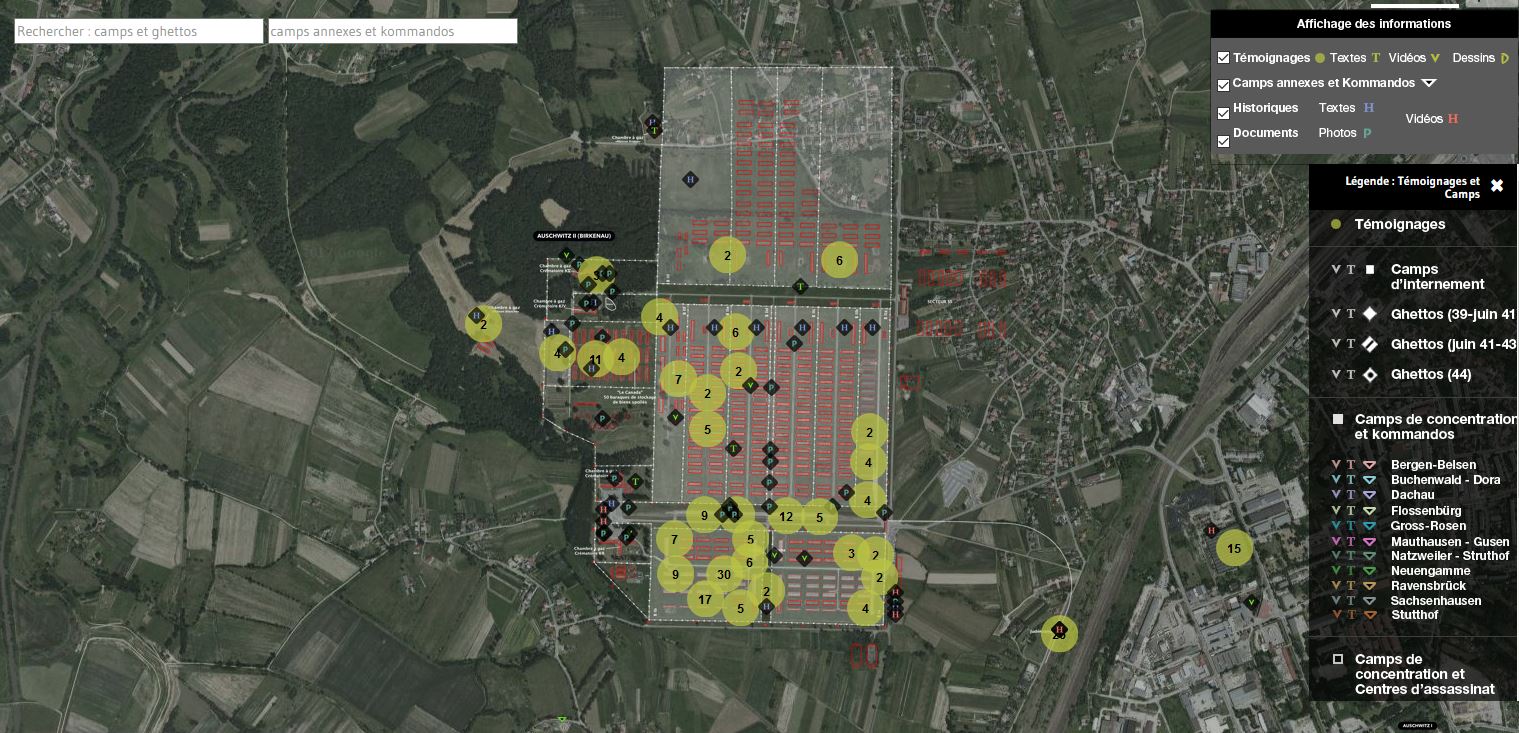Uncheck the Documents checkbox

pyautogui.click(x=1223, y=141)
